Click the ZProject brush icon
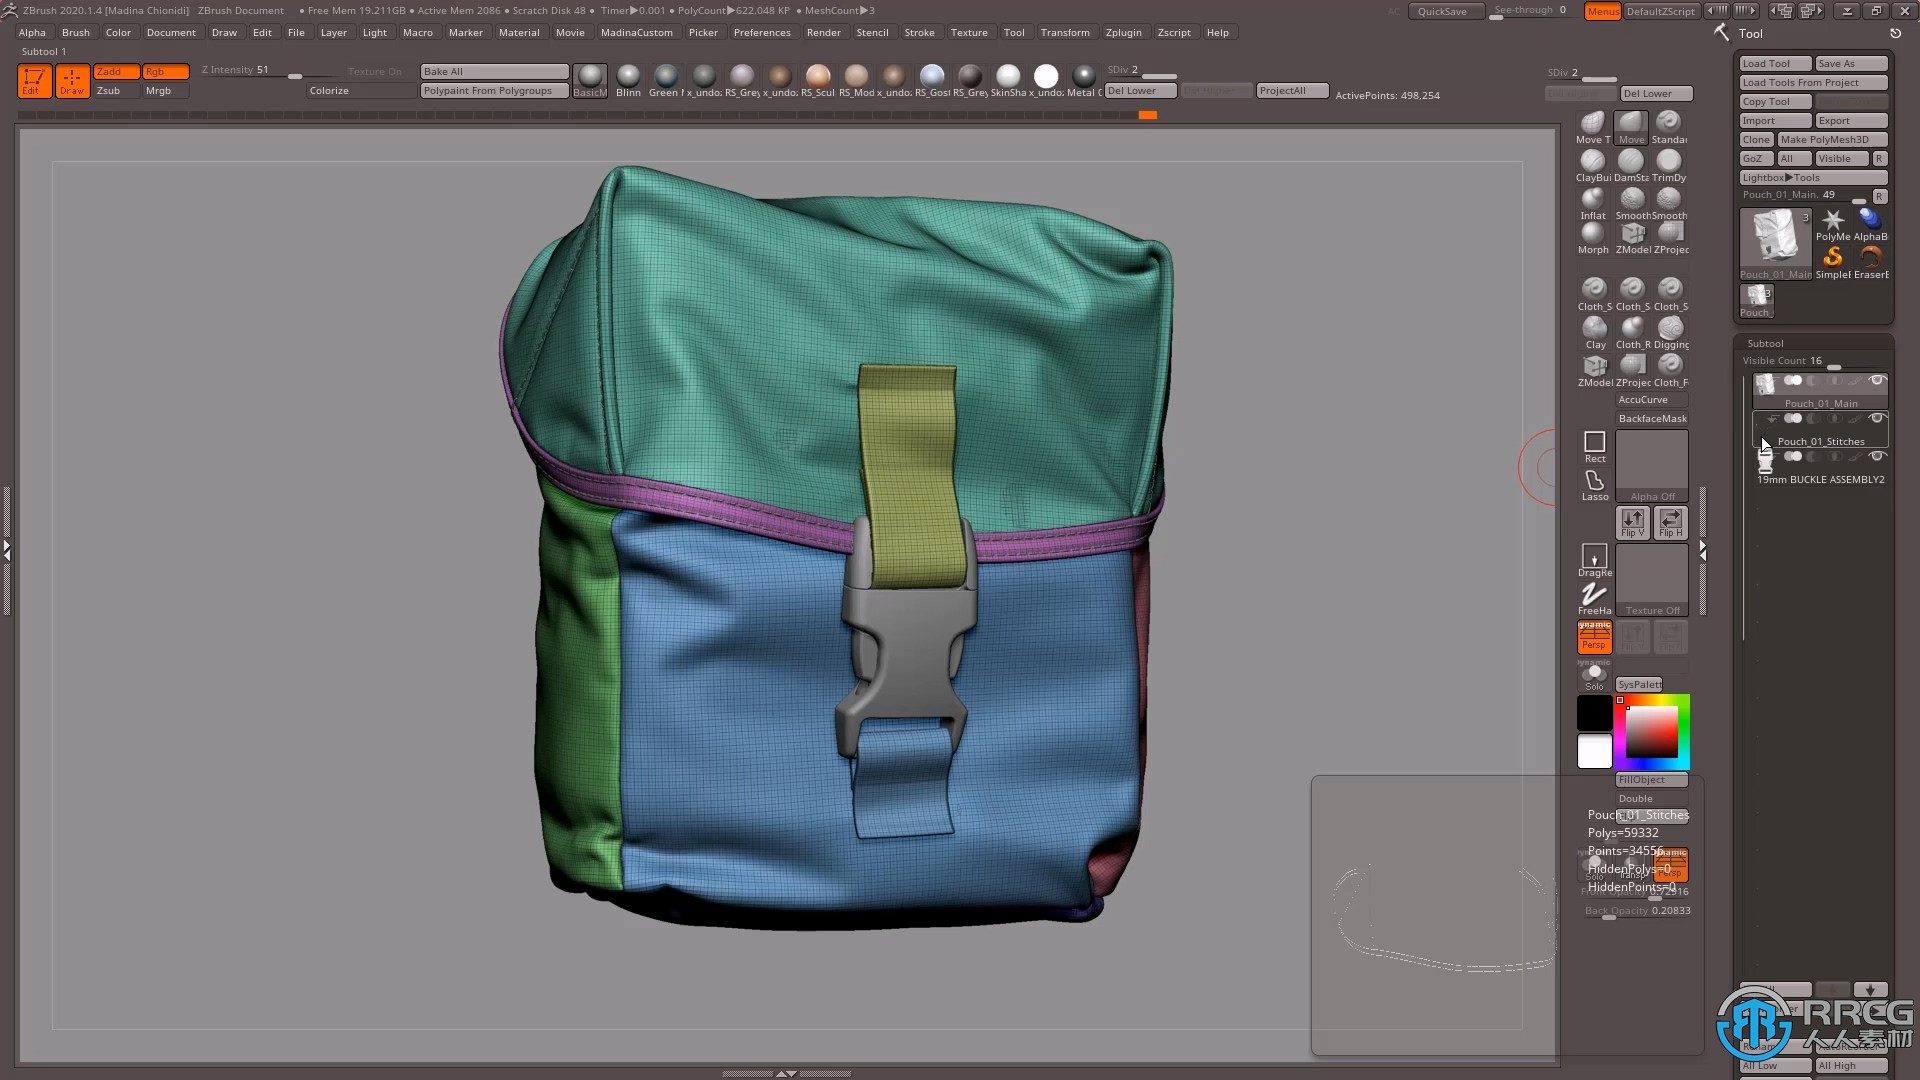 (1668, 233)
